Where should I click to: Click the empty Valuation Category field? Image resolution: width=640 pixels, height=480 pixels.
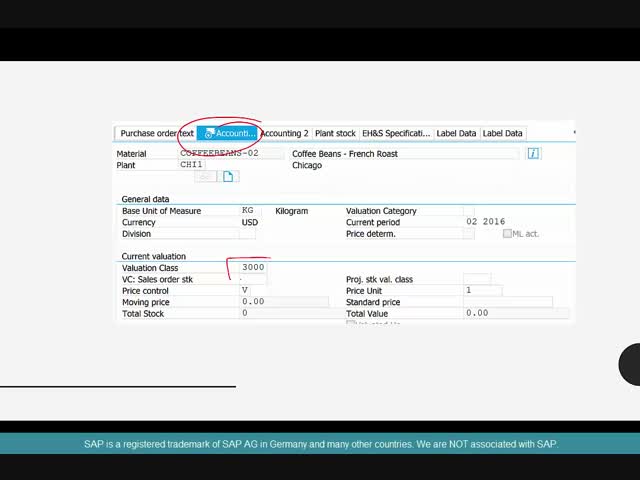[469, 211]
